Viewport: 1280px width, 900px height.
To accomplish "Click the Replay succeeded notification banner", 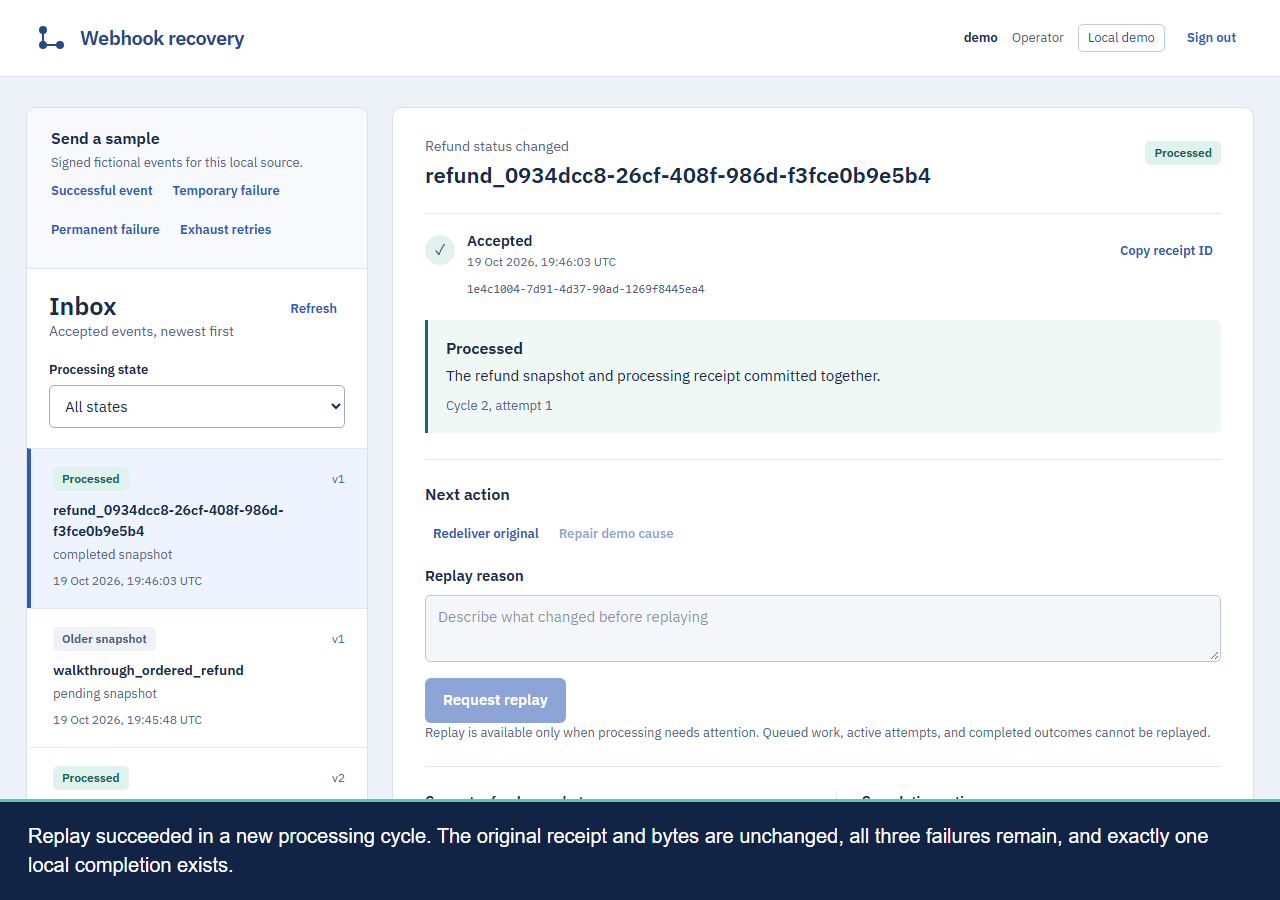I will pyautogui.click(x=640, y=851).
